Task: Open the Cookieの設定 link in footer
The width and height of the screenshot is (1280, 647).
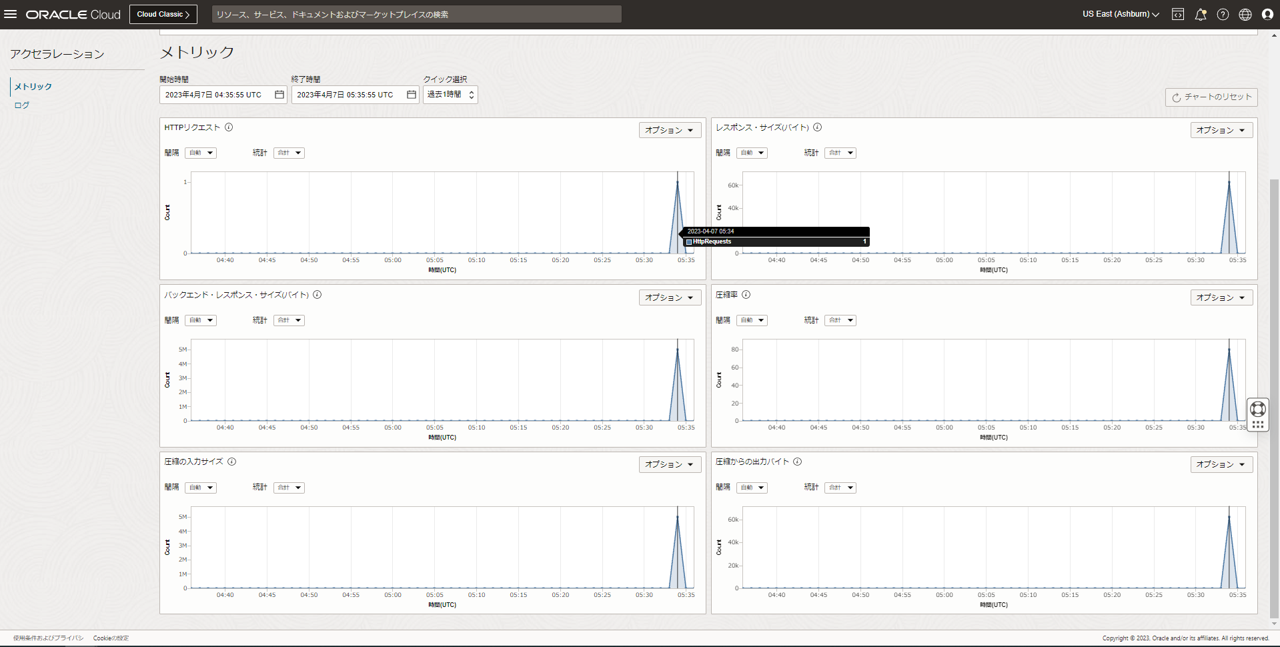Action: pyautogui.click(x=110, y=637)
